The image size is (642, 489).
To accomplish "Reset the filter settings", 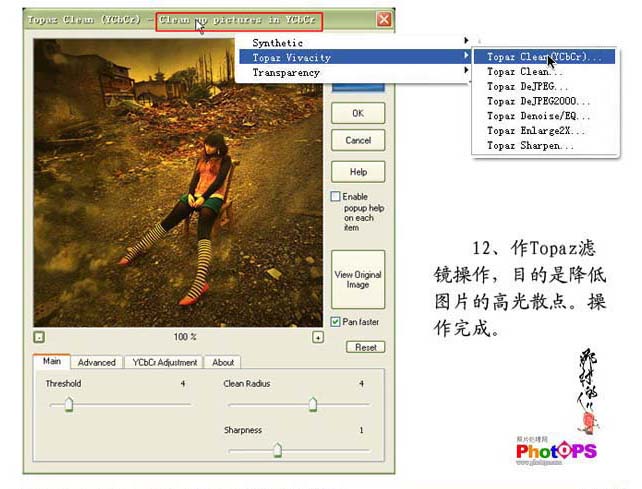I will tap(366, 347).
